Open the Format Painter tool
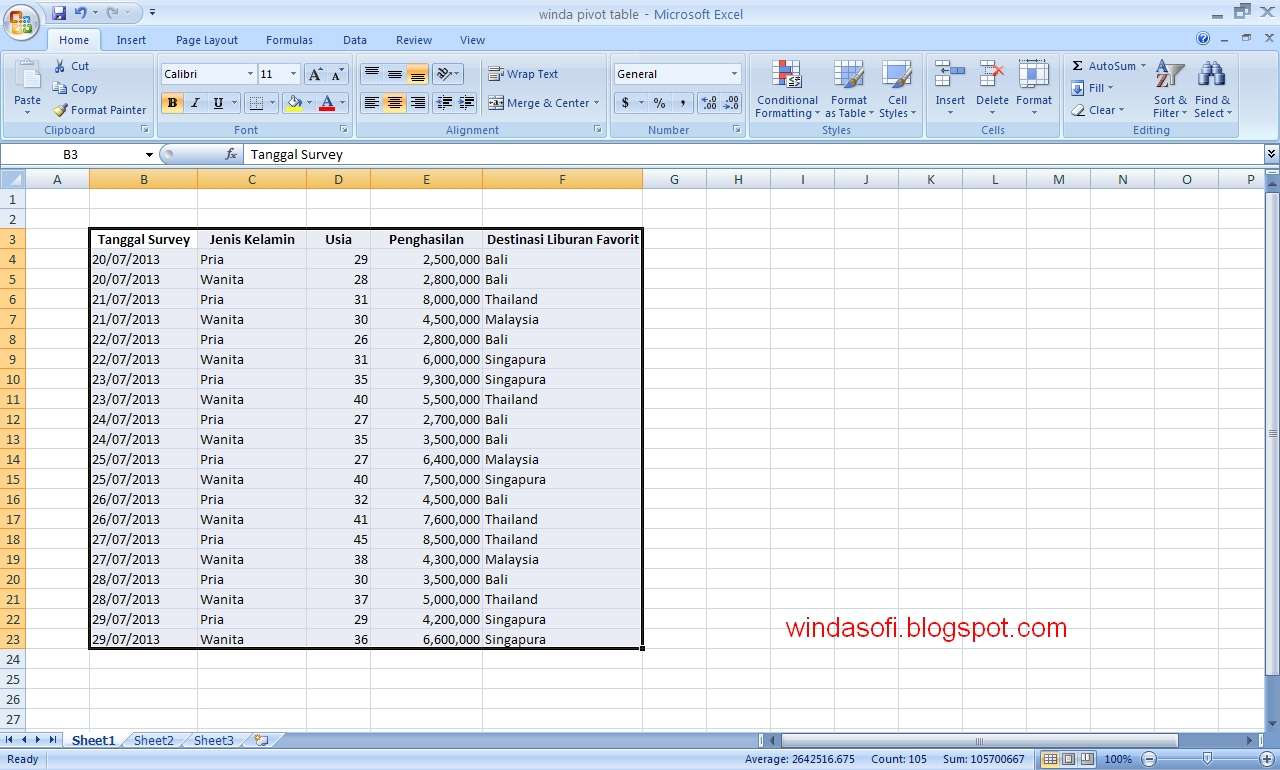Image resolution: width=1280 pixels, height=770 pixels. pos(100,110)
